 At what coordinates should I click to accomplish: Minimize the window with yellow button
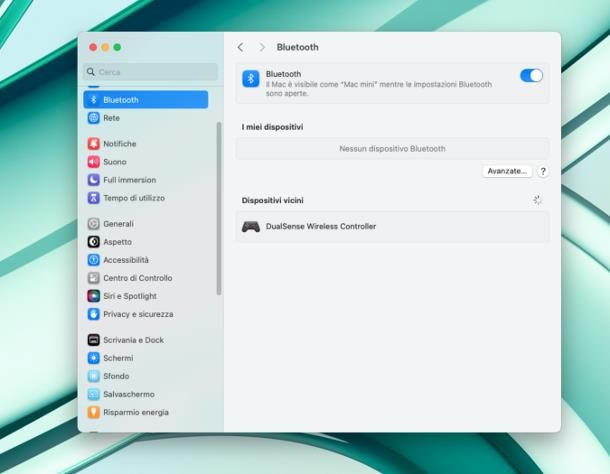pos(105,47)
